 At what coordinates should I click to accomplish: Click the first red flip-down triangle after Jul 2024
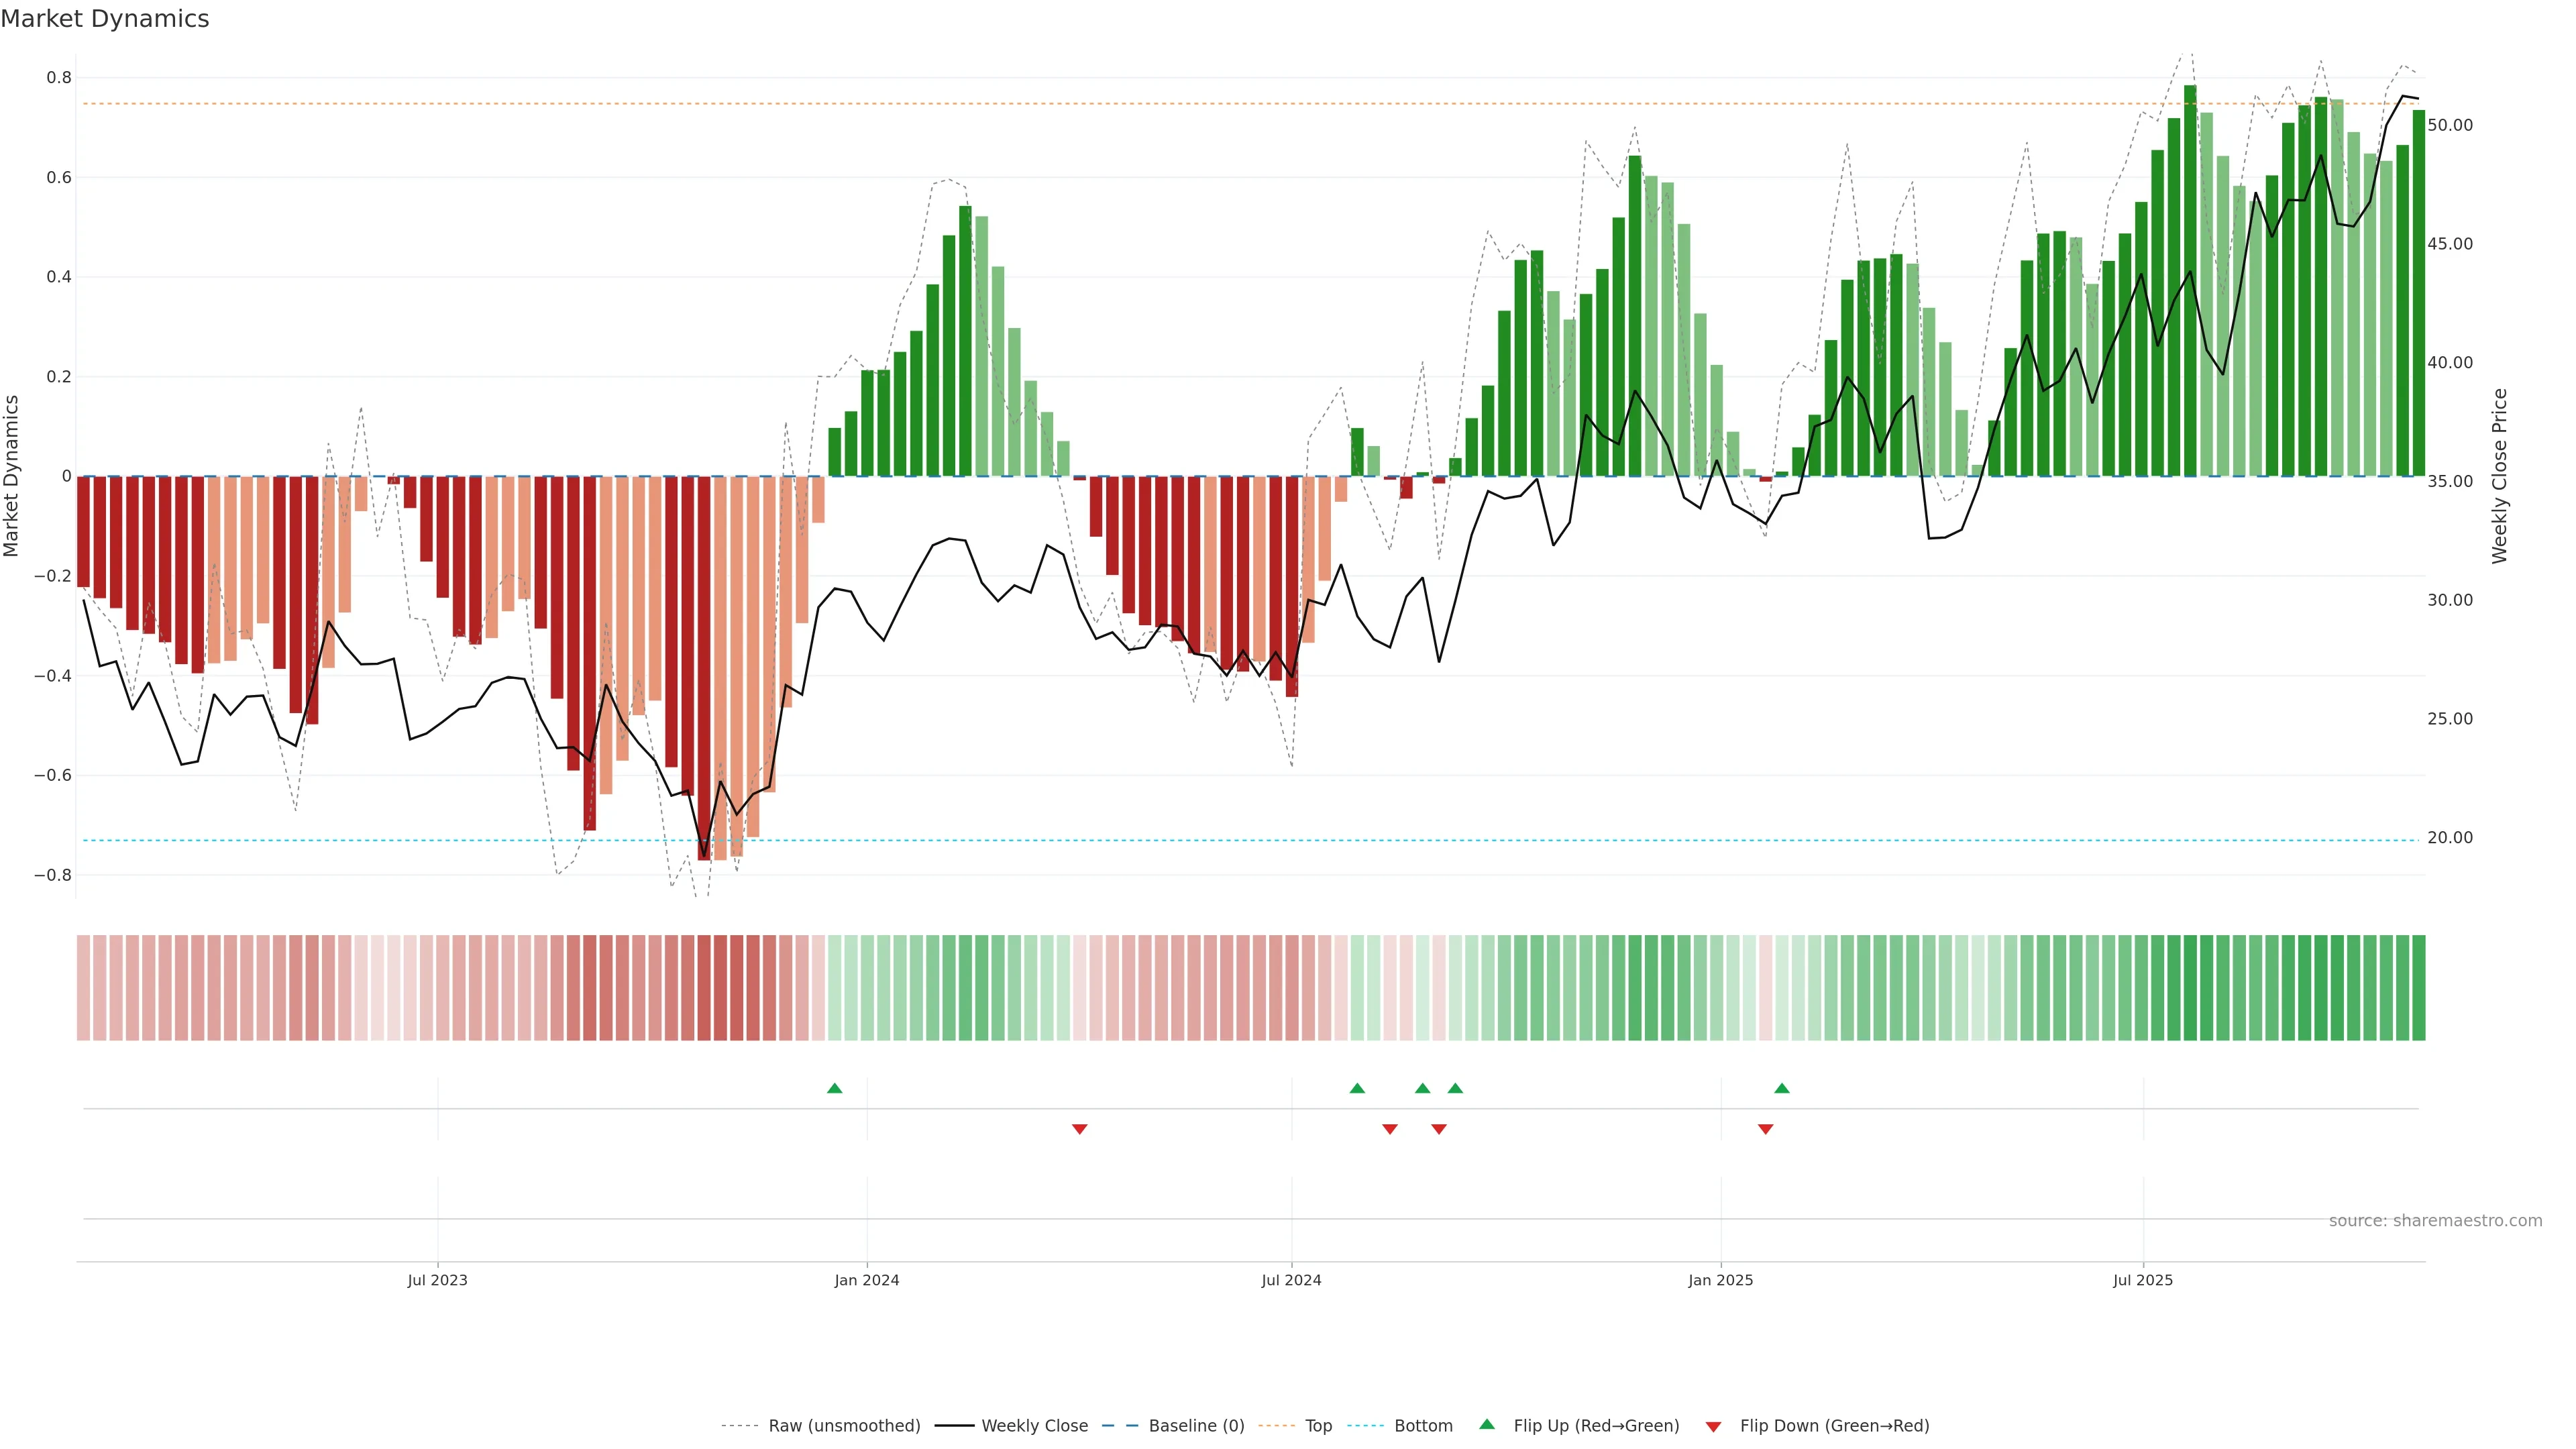click(1389, 1129)
